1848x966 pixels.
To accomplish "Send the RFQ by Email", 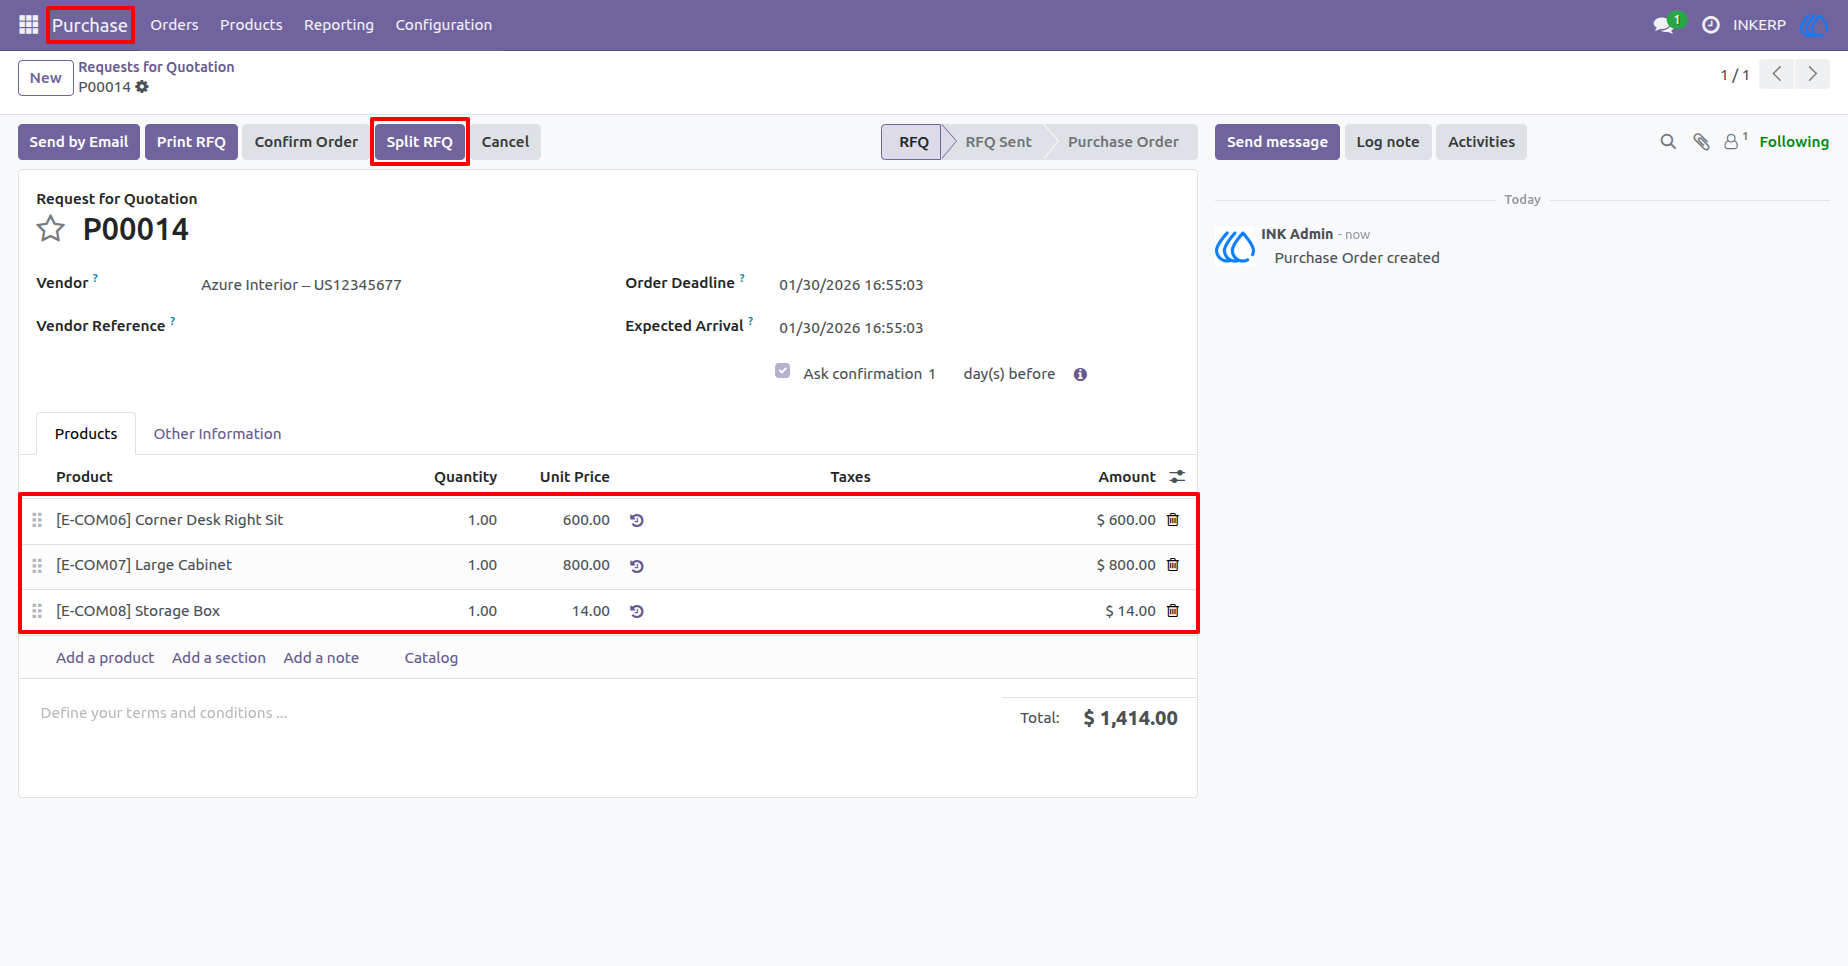I will pos(79,142).
